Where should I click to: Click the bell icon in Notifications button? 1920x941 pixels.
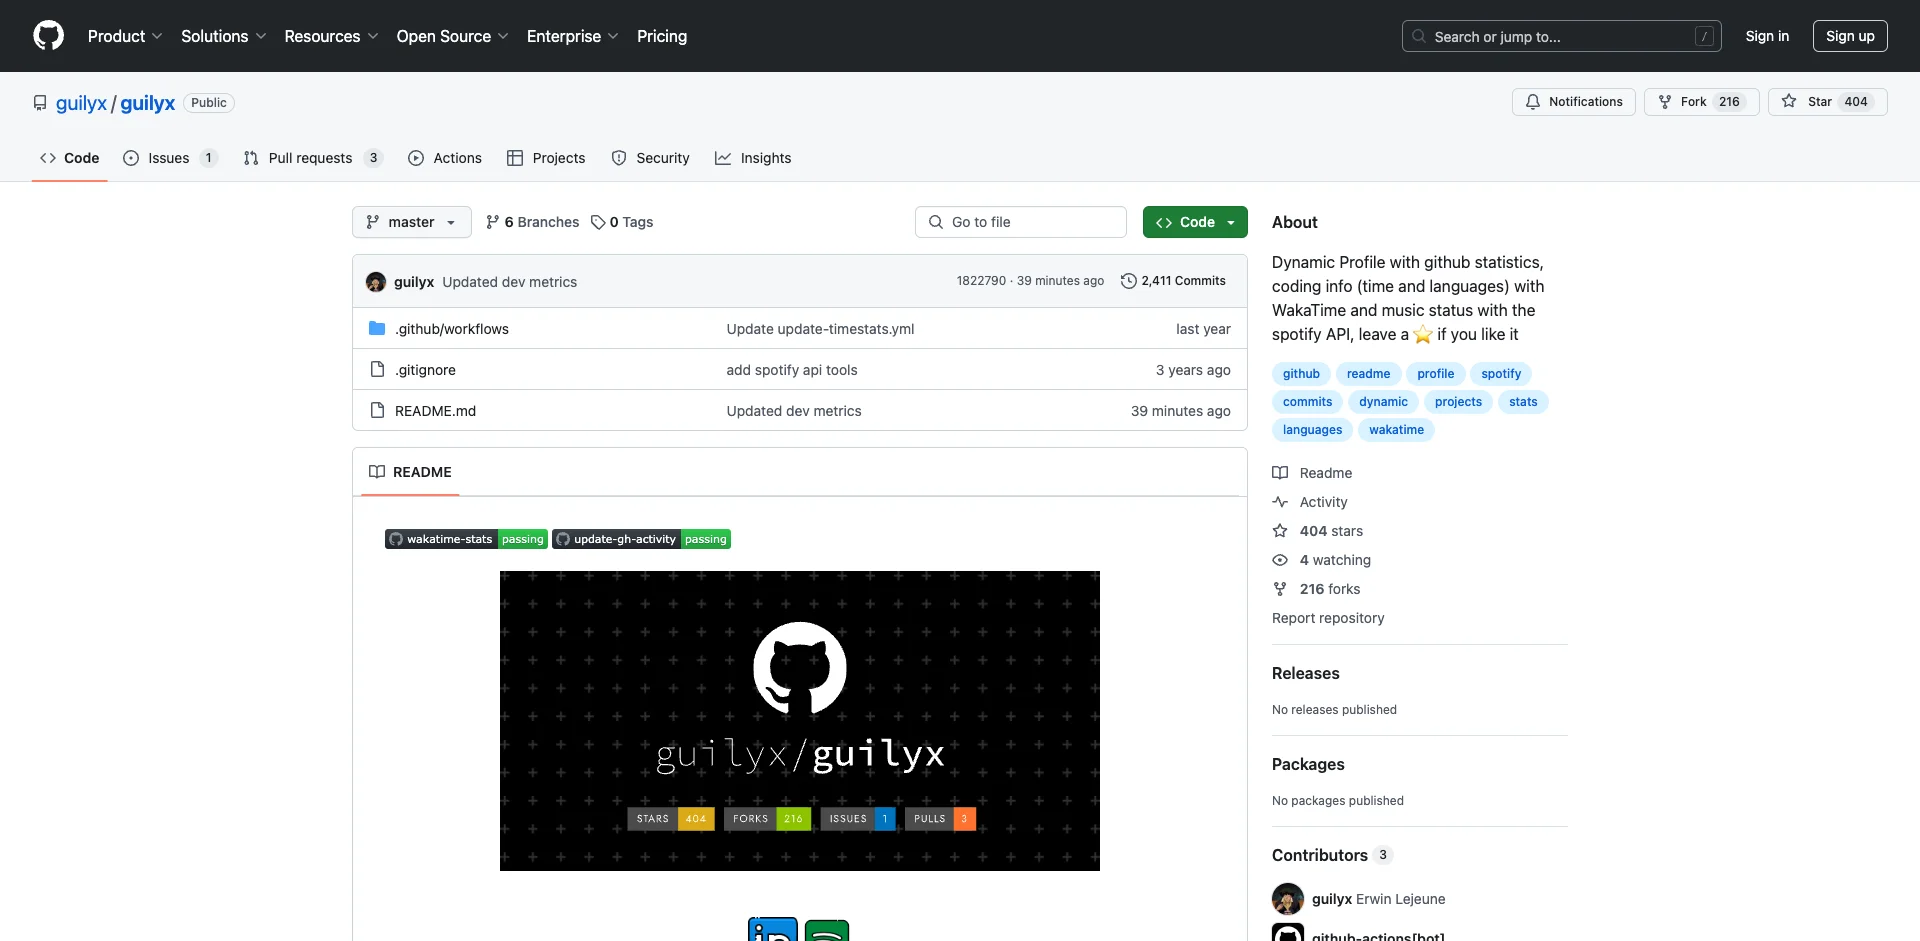point(1533,102)
